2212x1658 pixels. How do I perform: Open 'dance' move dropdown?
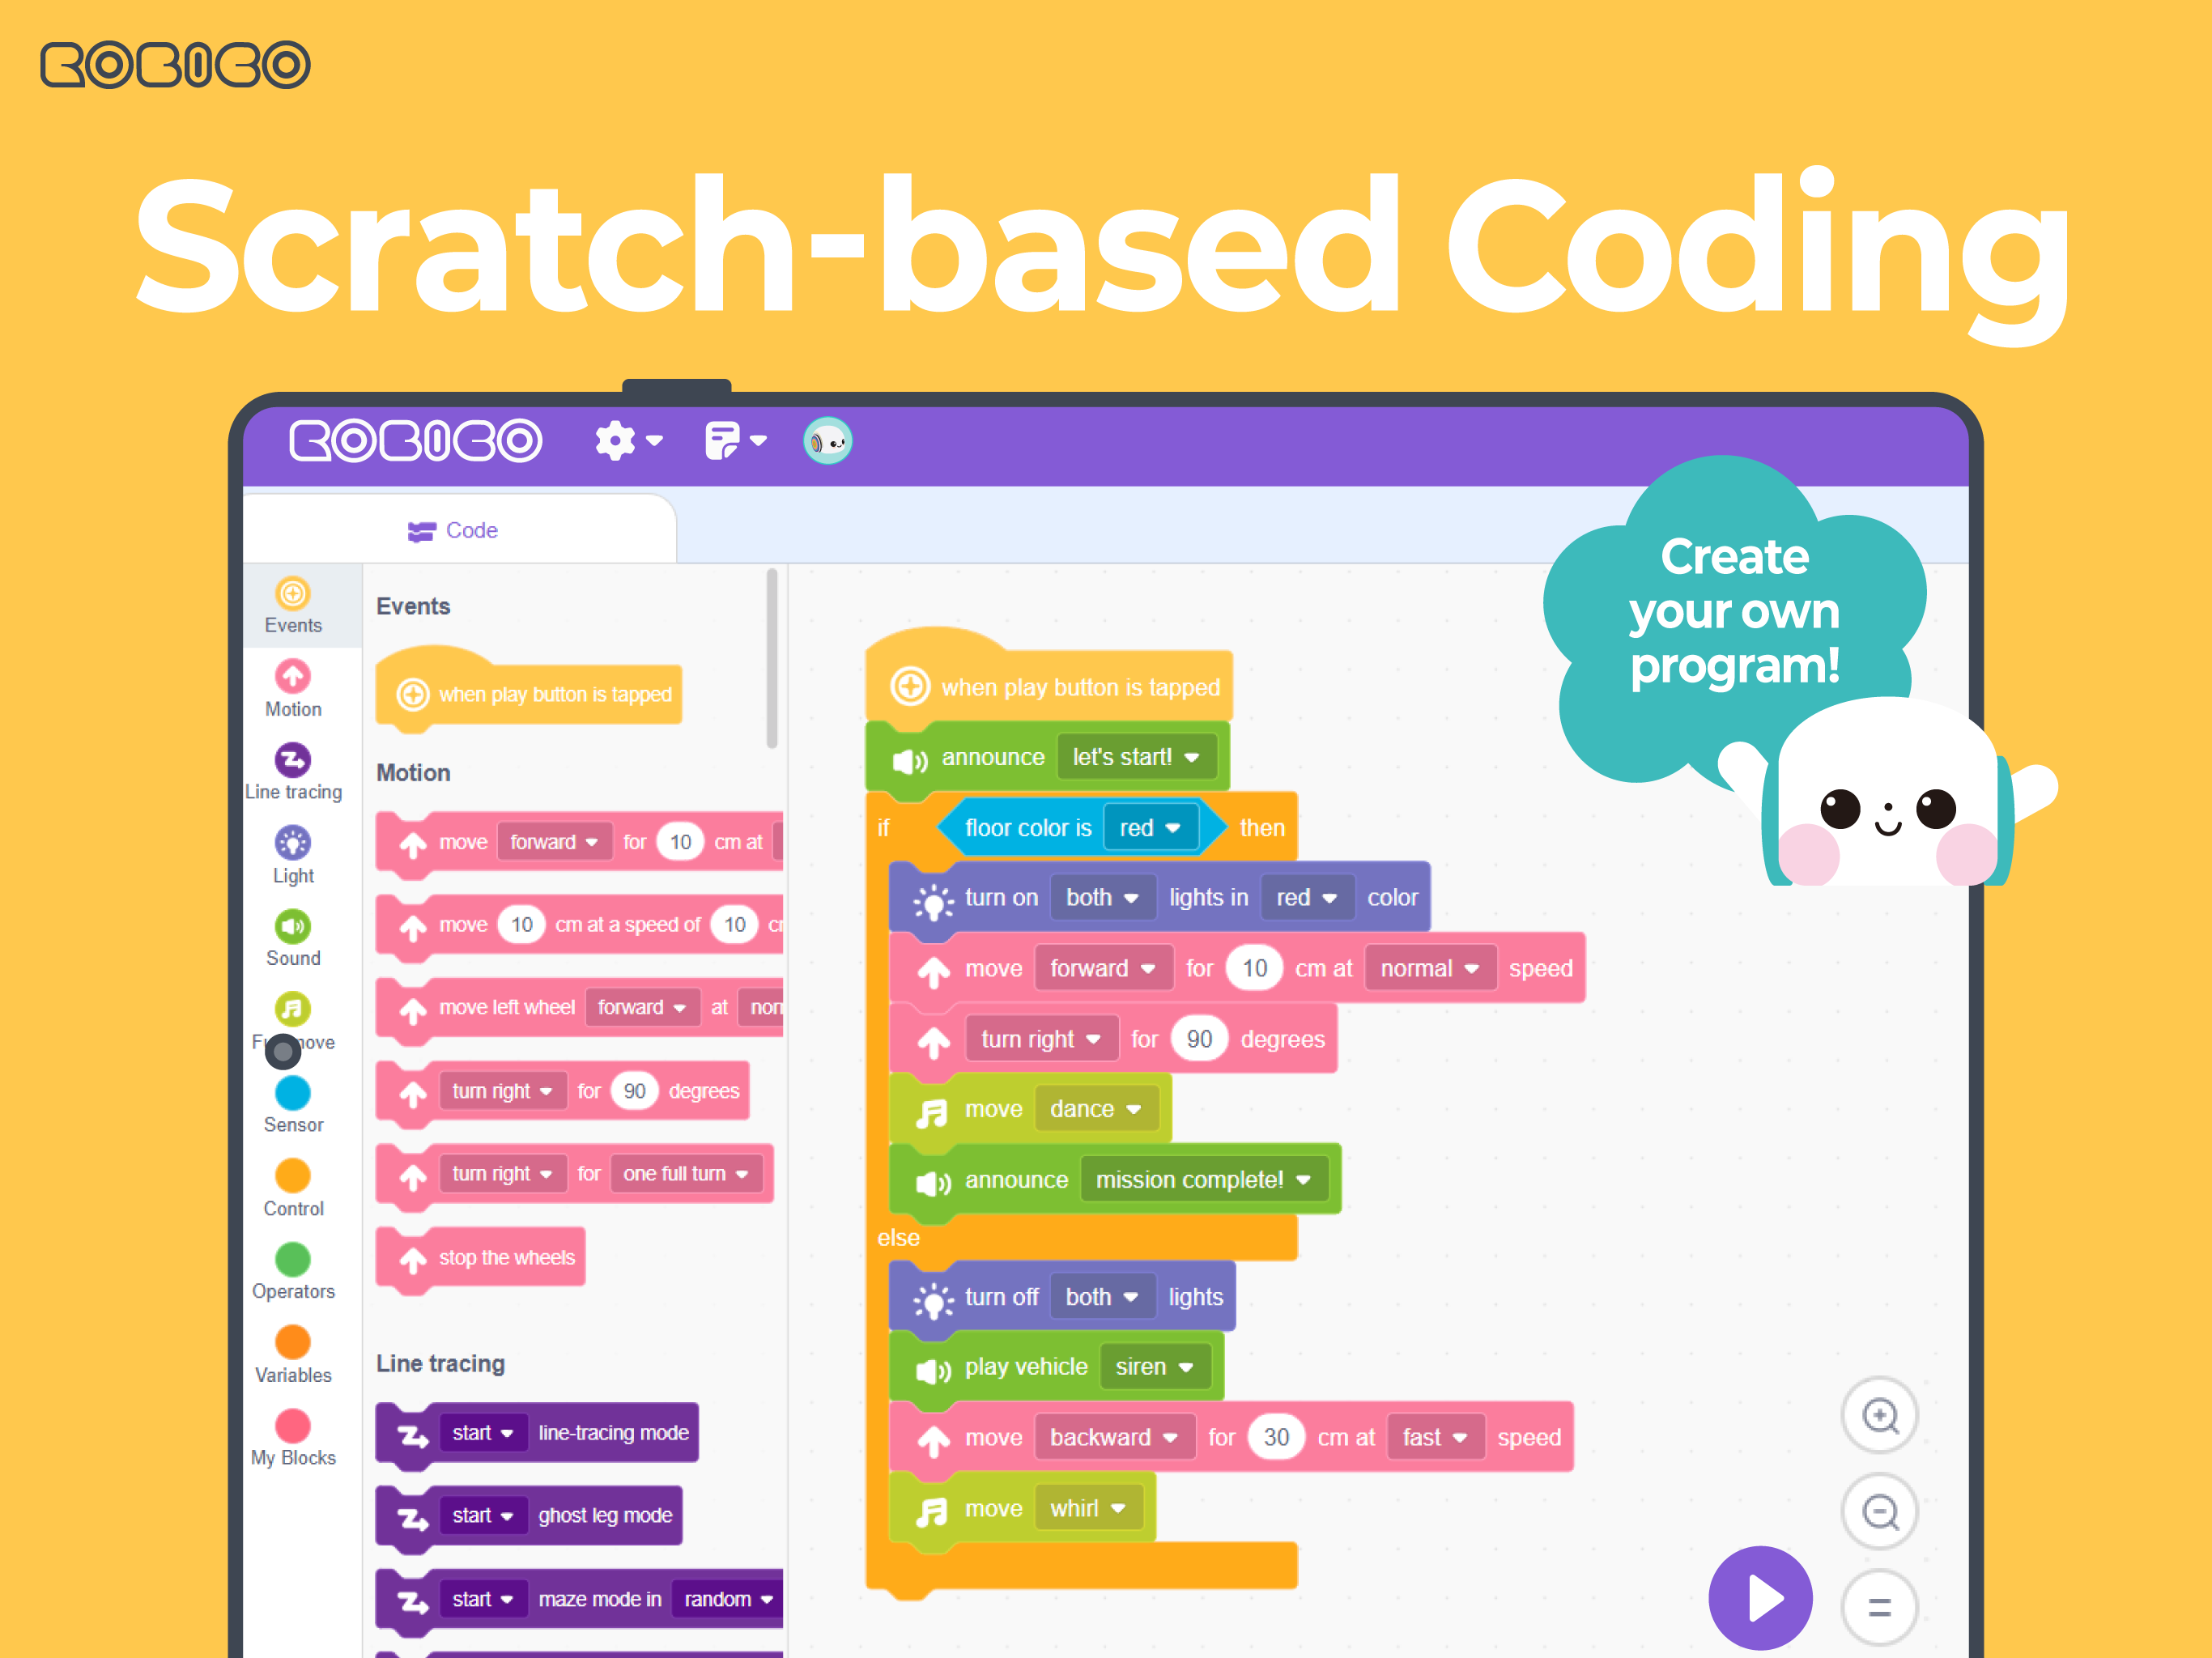point(1097,1109)
